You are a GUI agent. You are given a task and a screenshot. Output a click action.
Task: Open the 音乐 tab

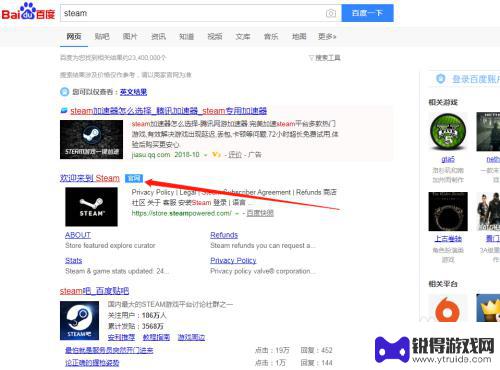[x=271, y=36]
